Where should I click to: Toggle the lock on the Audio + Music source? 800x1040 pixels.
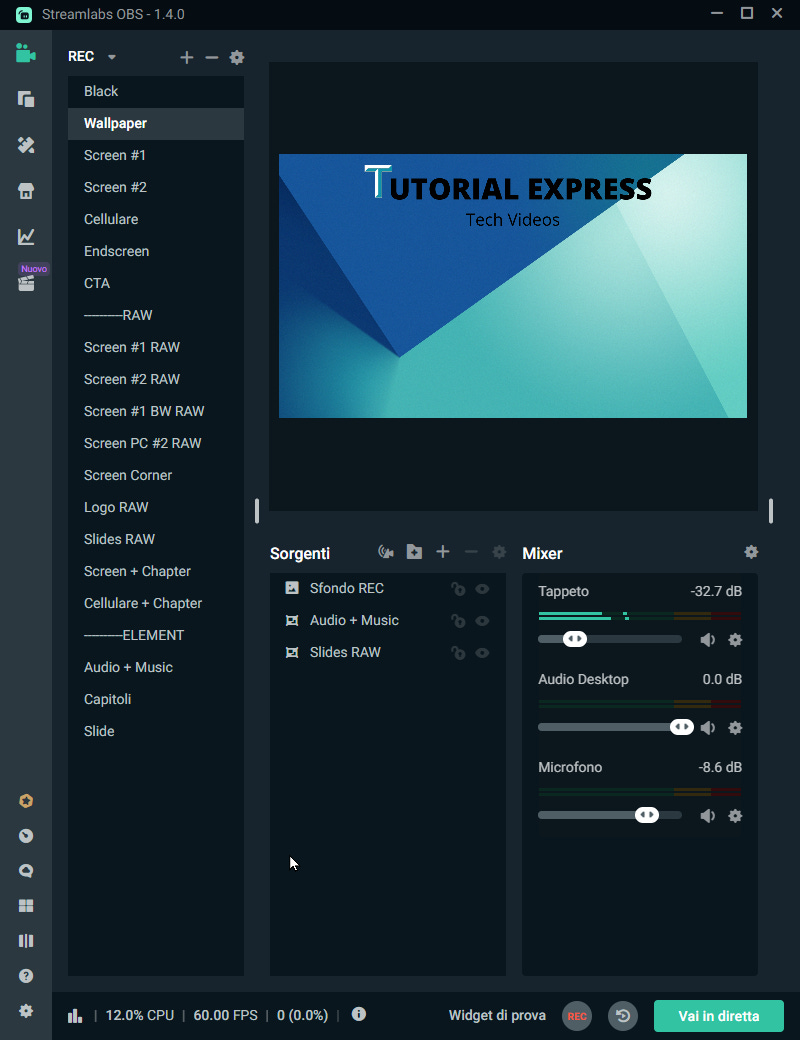point(458,621)
